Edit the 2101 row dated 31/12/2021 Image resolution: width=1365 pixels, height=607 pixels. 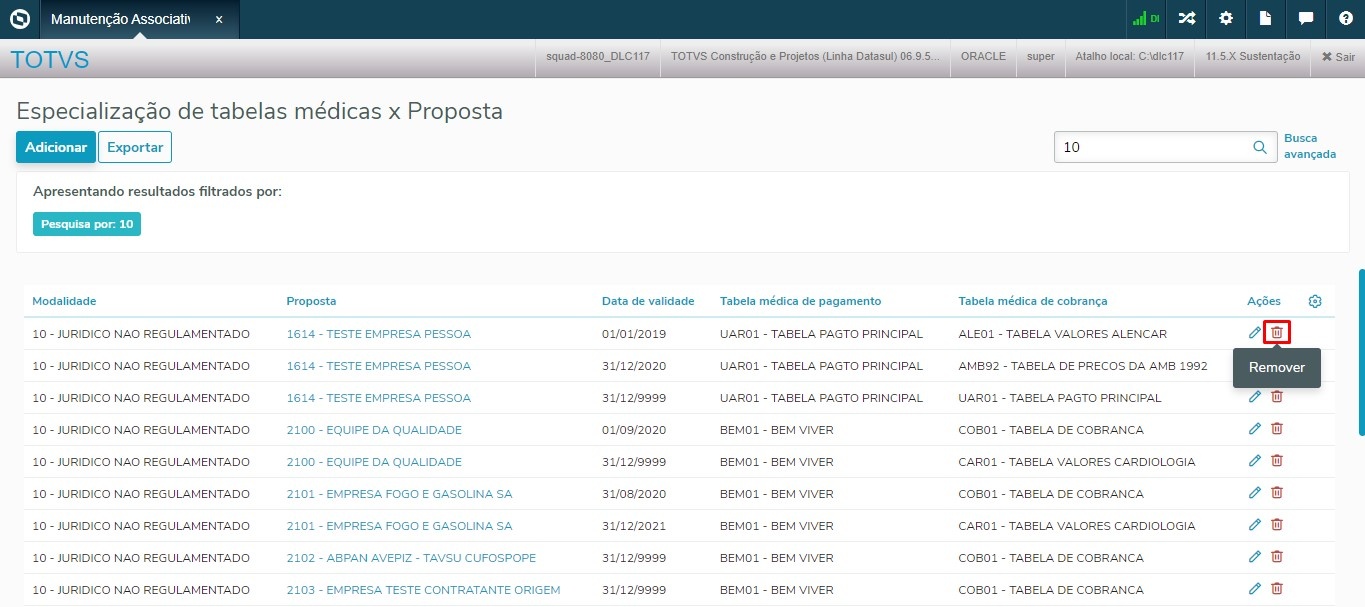[x=1255, y=525]
